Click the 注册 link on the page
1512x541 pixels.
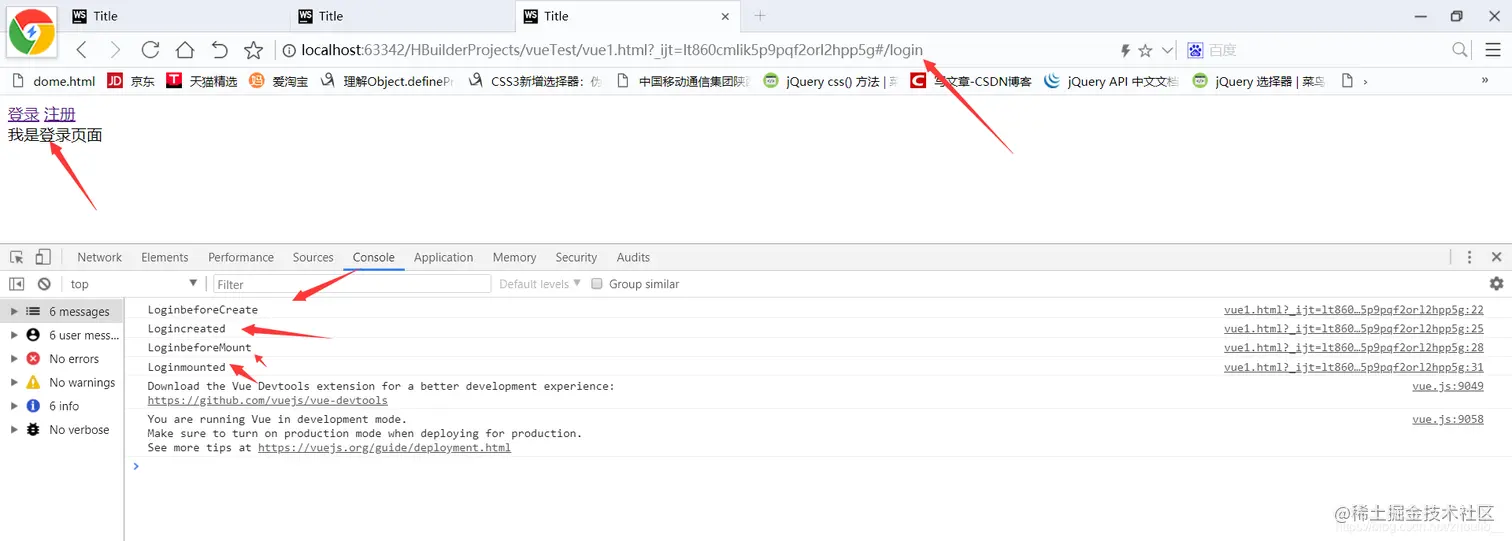[x=60, y=115]
